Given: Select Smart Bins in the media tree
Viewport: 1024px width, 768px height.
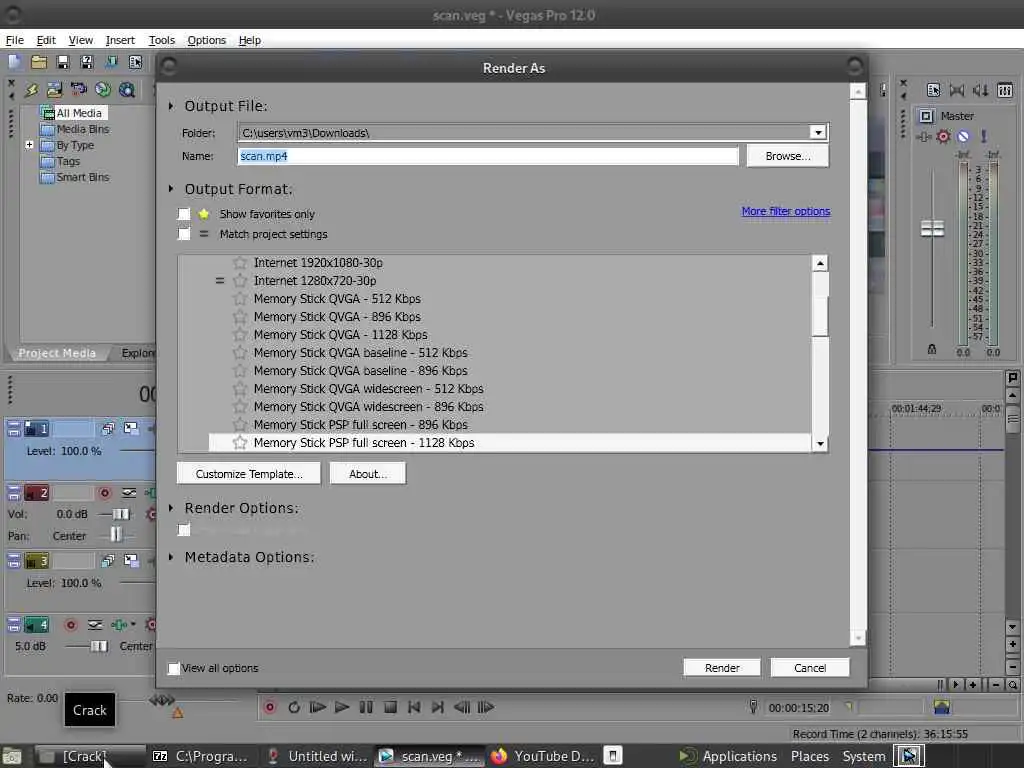Looking at the screenshot, I should (x=82, y=177).
